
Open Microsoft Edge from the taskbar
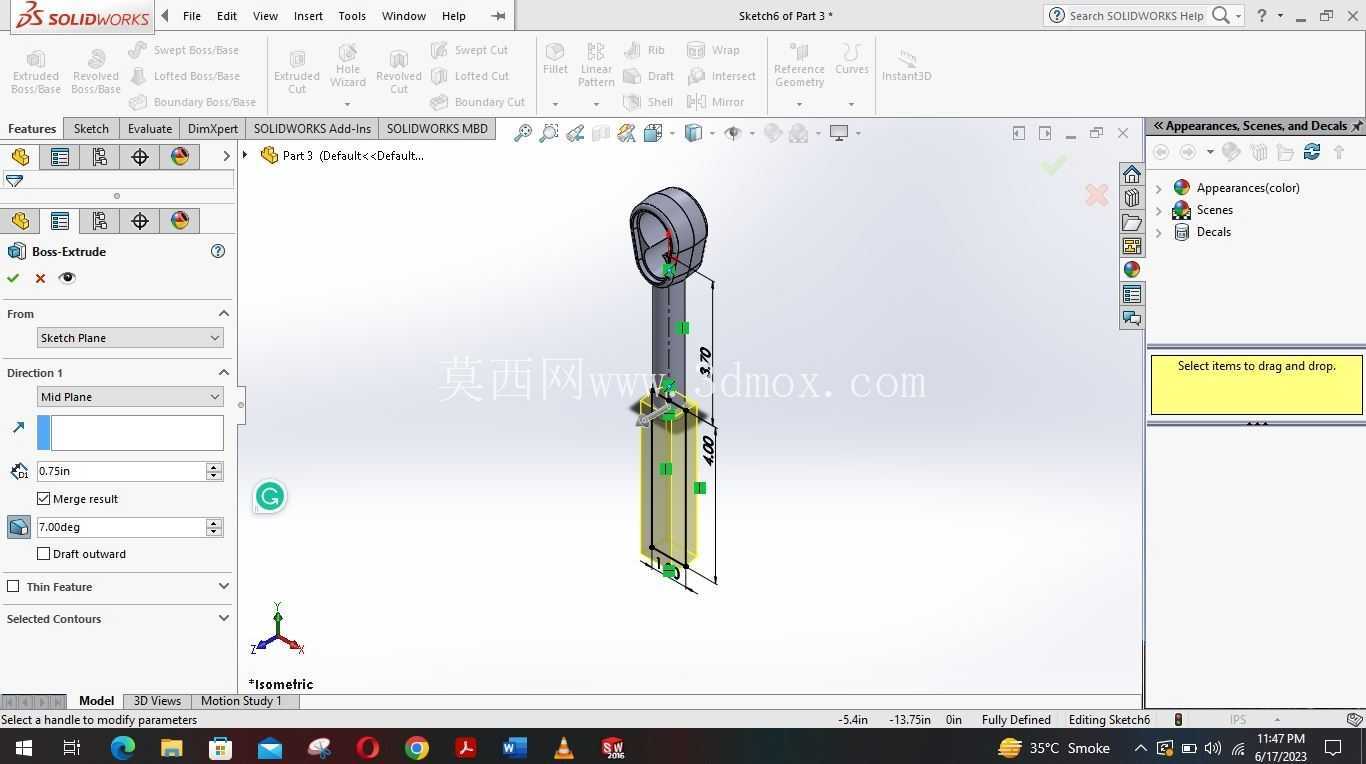123,747
